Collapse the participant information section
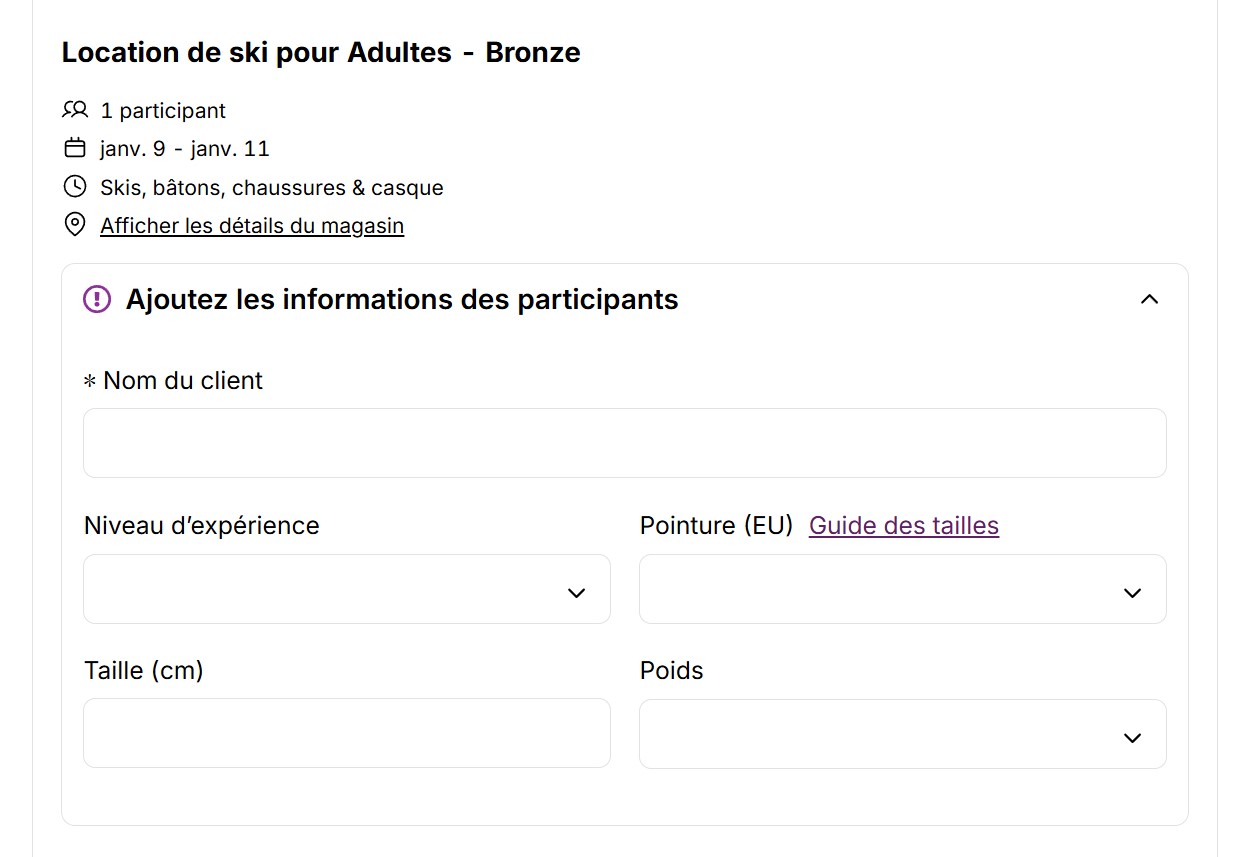The width and height of the screenshot is (1245, 857). pos(1150,299)
